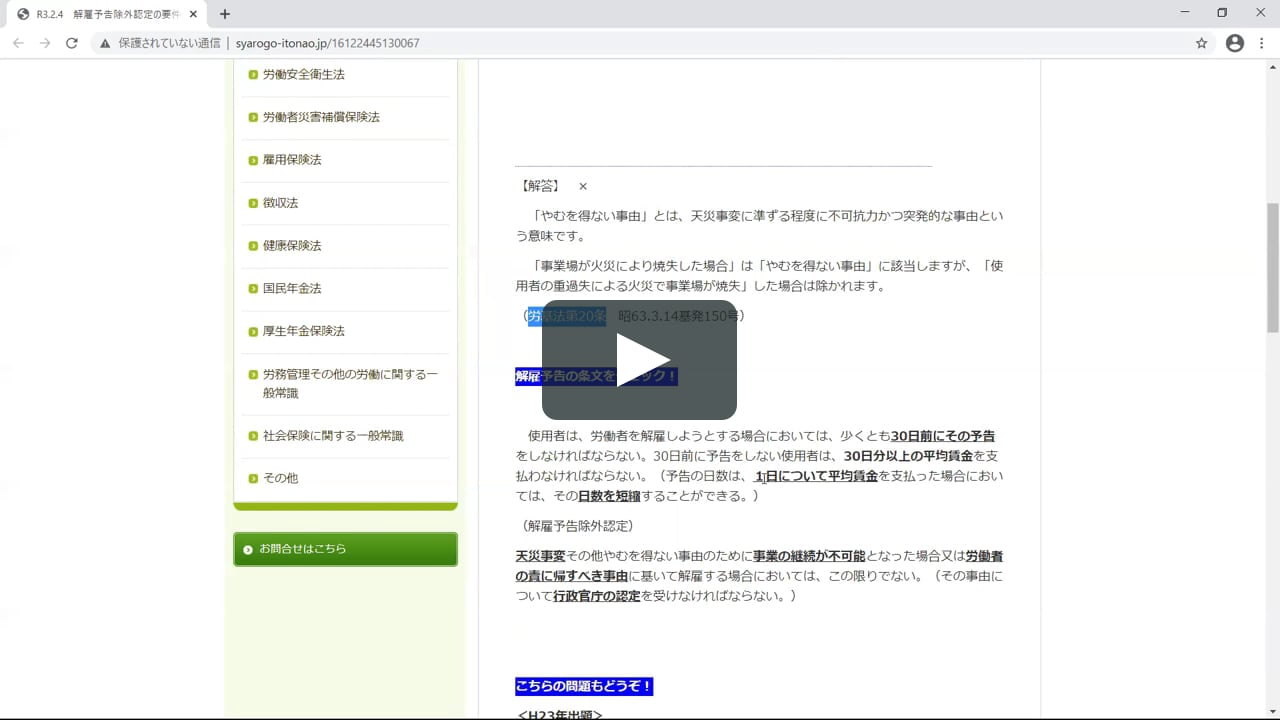This screenshot has height=720, width=1280.
Task: Play the video with the center play button
Action: pos(640,360)
